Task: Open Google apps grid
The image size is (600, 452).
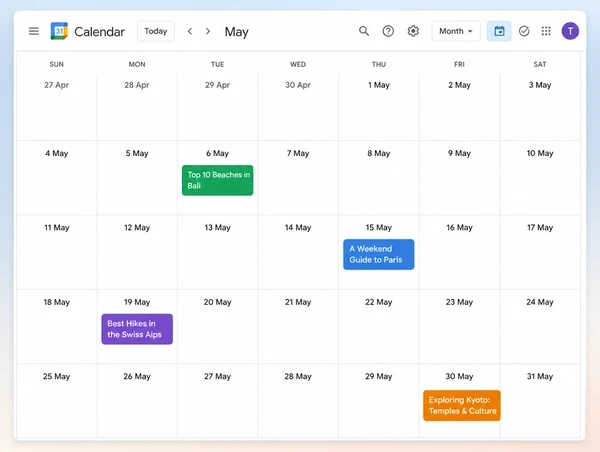Action: 546,31
